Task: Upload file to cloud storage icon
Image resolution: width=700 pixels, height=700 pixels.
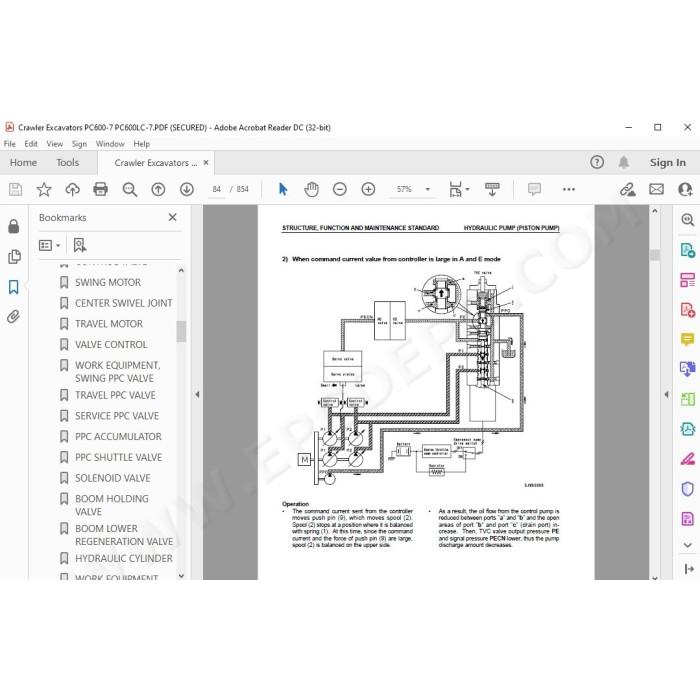Action: (72, 189)
